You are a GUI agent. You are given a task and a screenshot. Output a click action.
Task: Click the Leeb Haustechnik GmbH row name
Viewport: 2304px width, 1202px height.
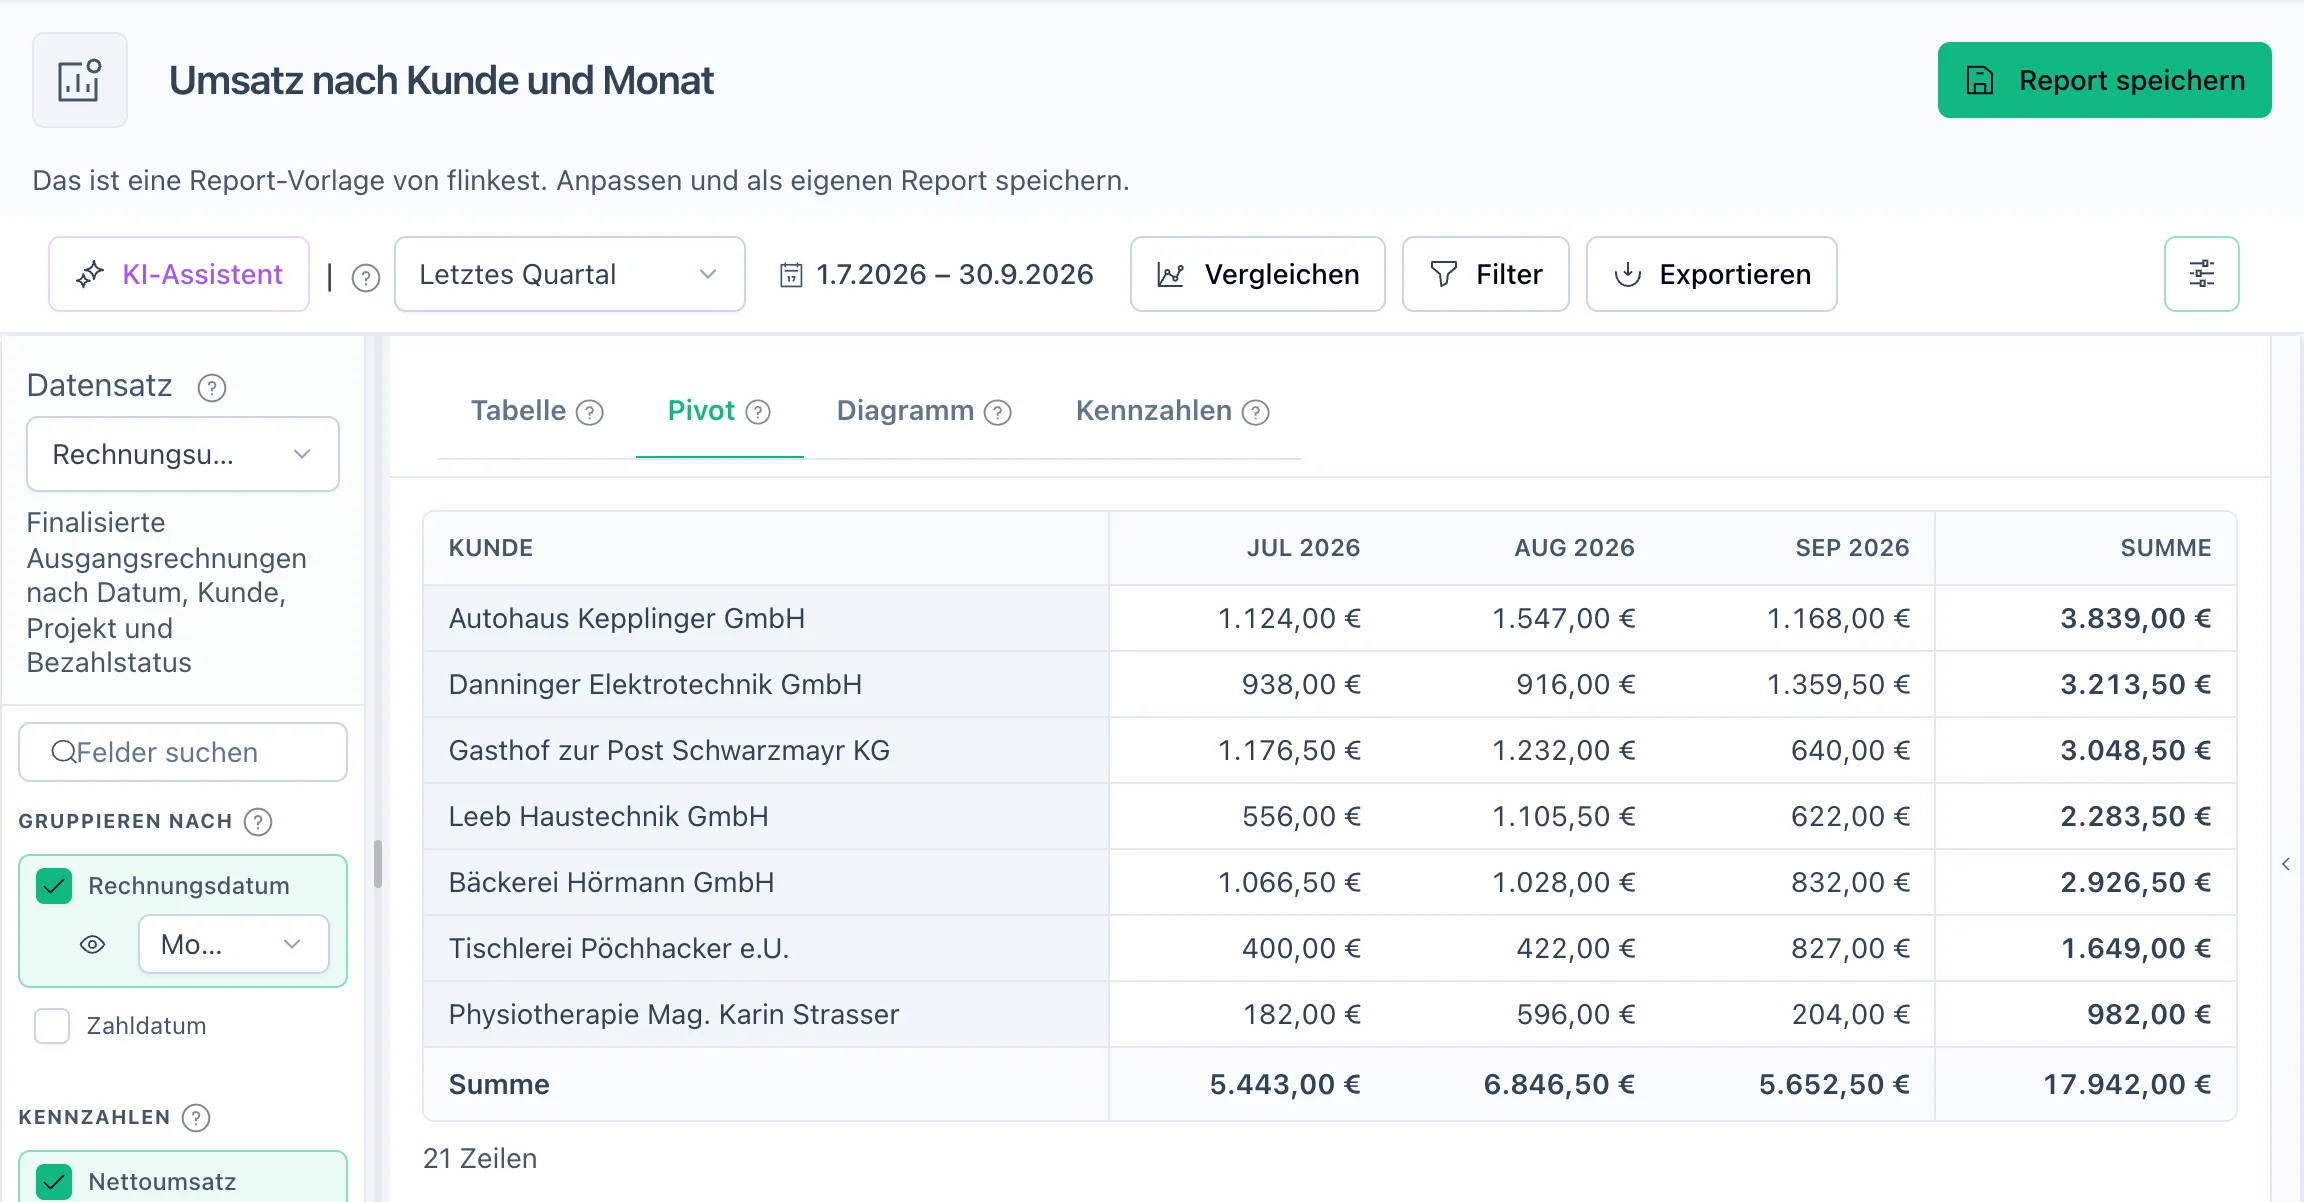608,817
